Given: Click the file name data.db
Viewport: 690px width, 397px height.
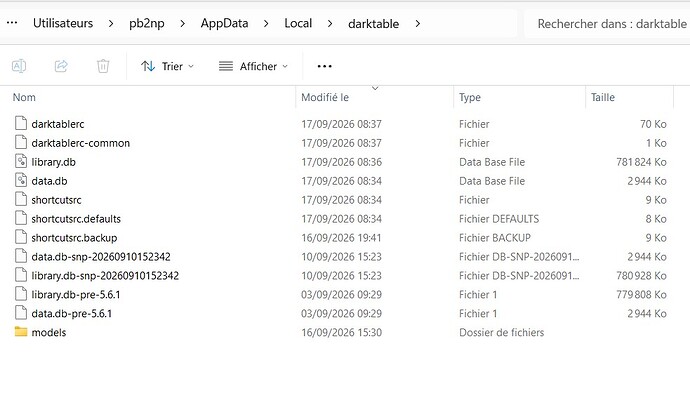Looking at the screenshot, I should [49, 181].
